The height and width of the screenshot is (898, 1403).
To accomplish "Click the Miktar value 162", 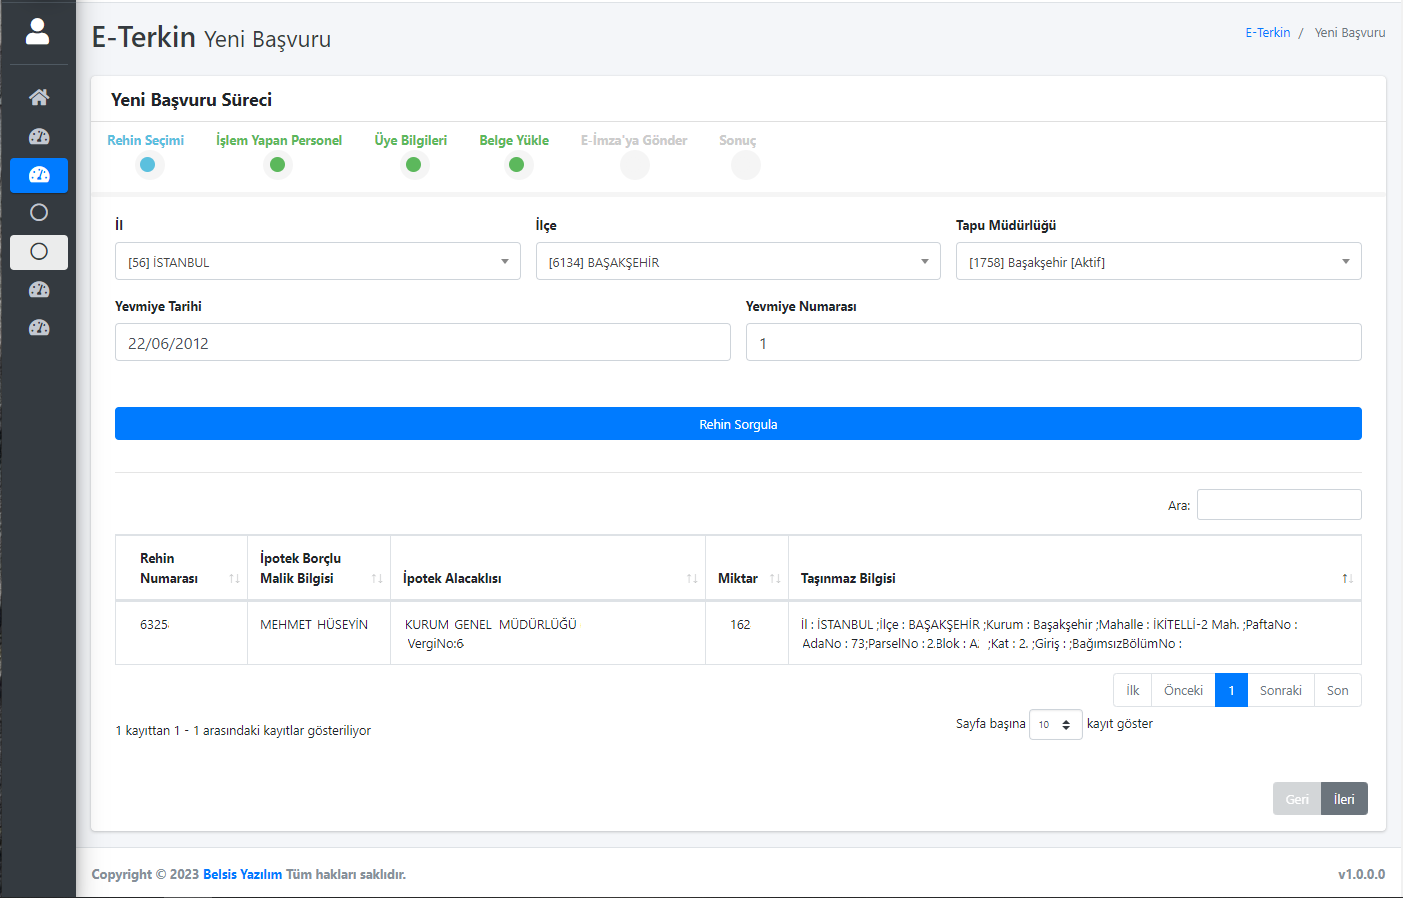I will pos(740,625).
